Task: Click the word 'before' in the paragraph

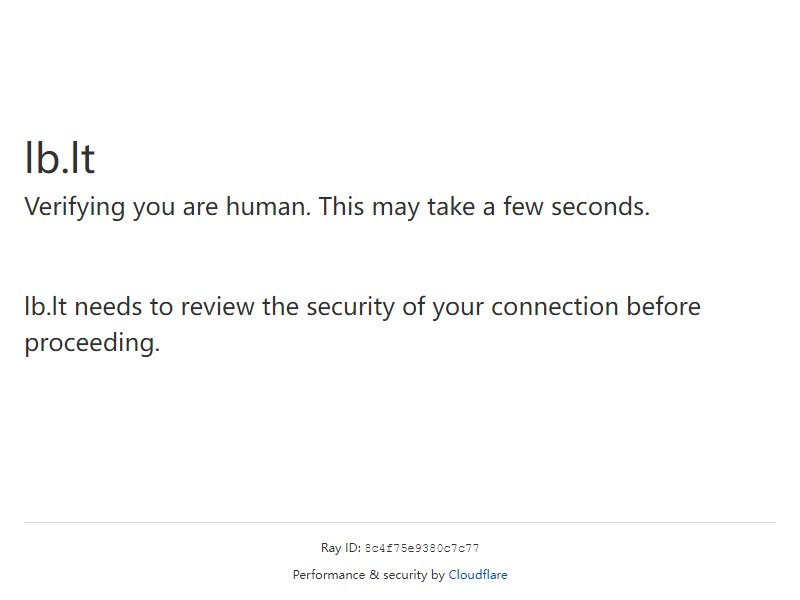Action: pos(663,306)
